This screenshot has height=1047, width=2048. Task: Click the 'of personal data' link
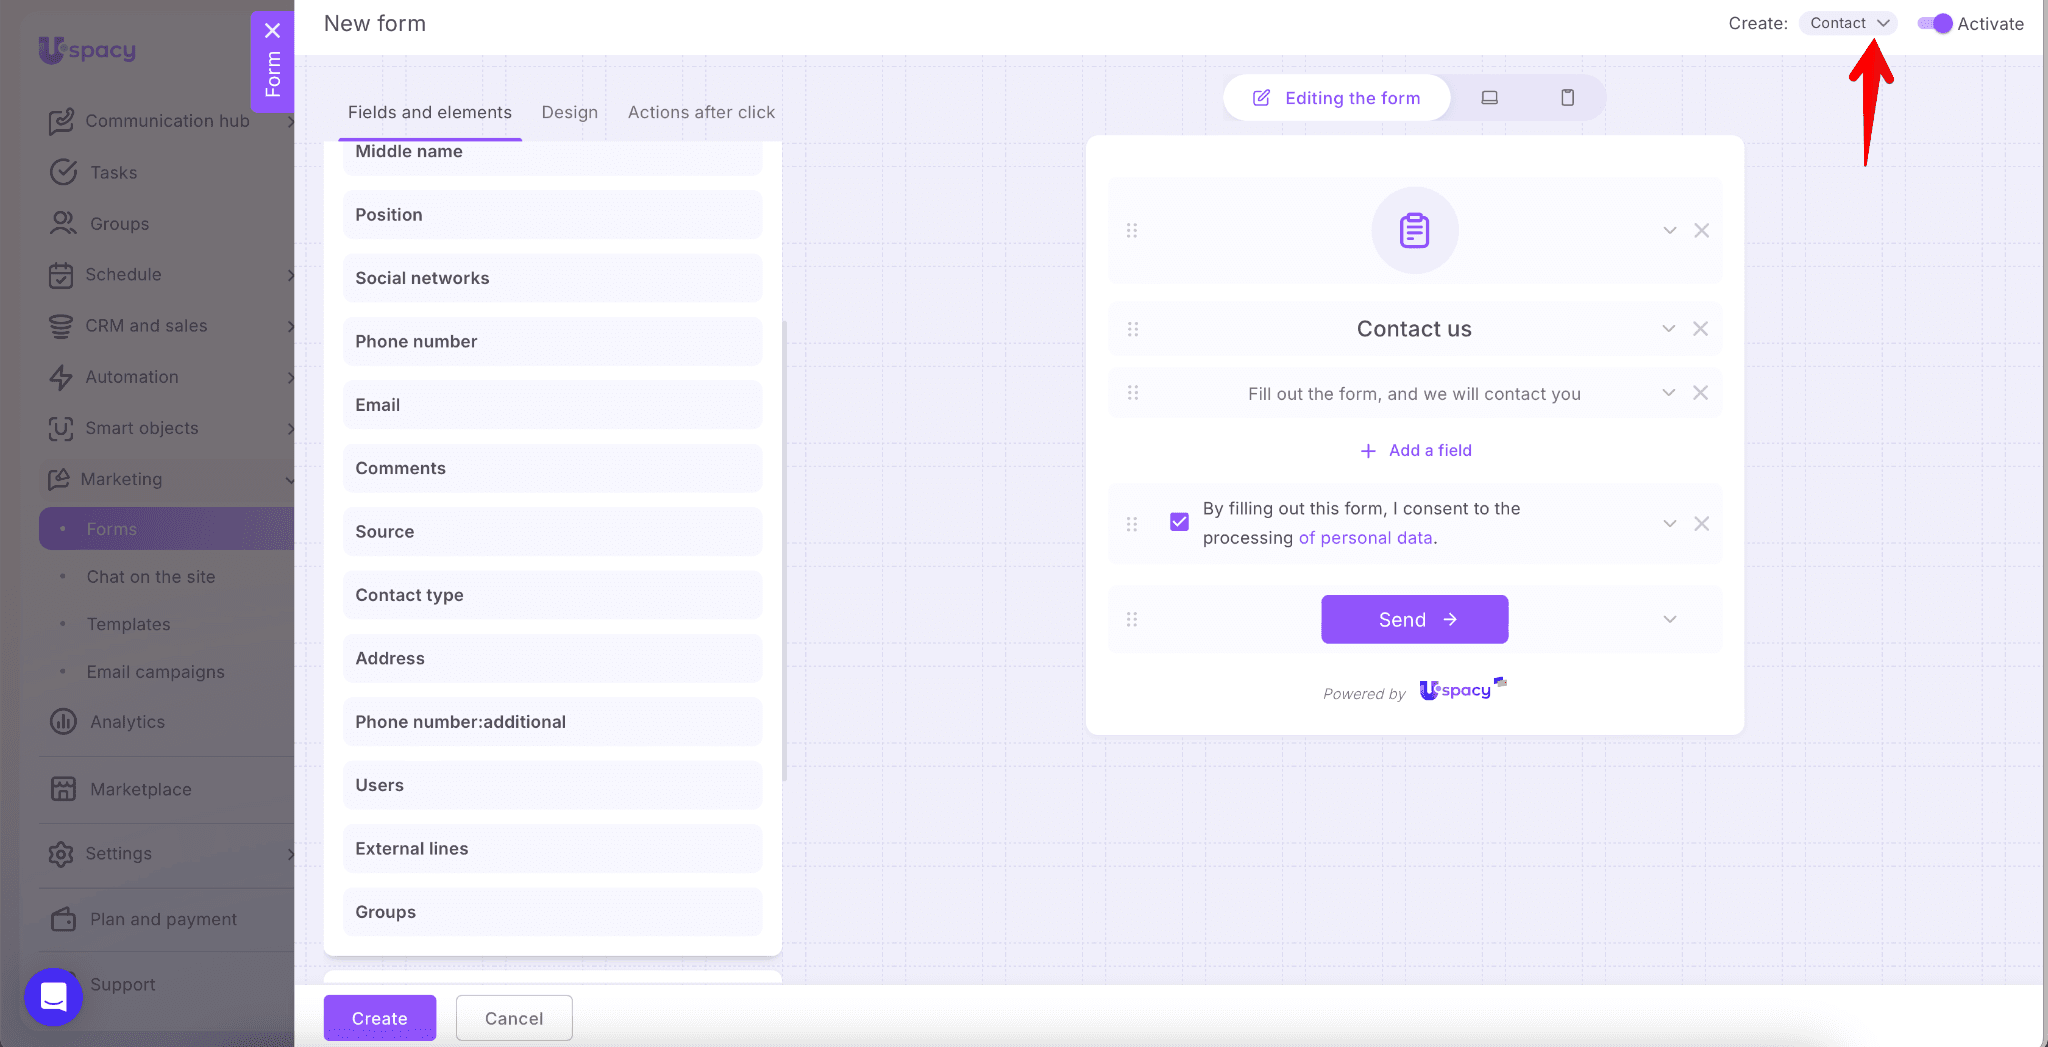(1366, 538)
